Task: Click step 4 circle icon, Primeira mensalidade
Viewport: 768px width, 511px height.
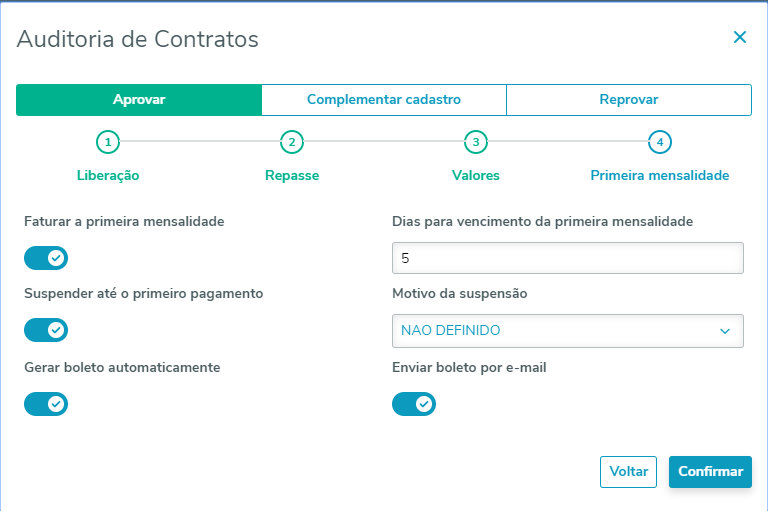Action: [x=659, y=142]
